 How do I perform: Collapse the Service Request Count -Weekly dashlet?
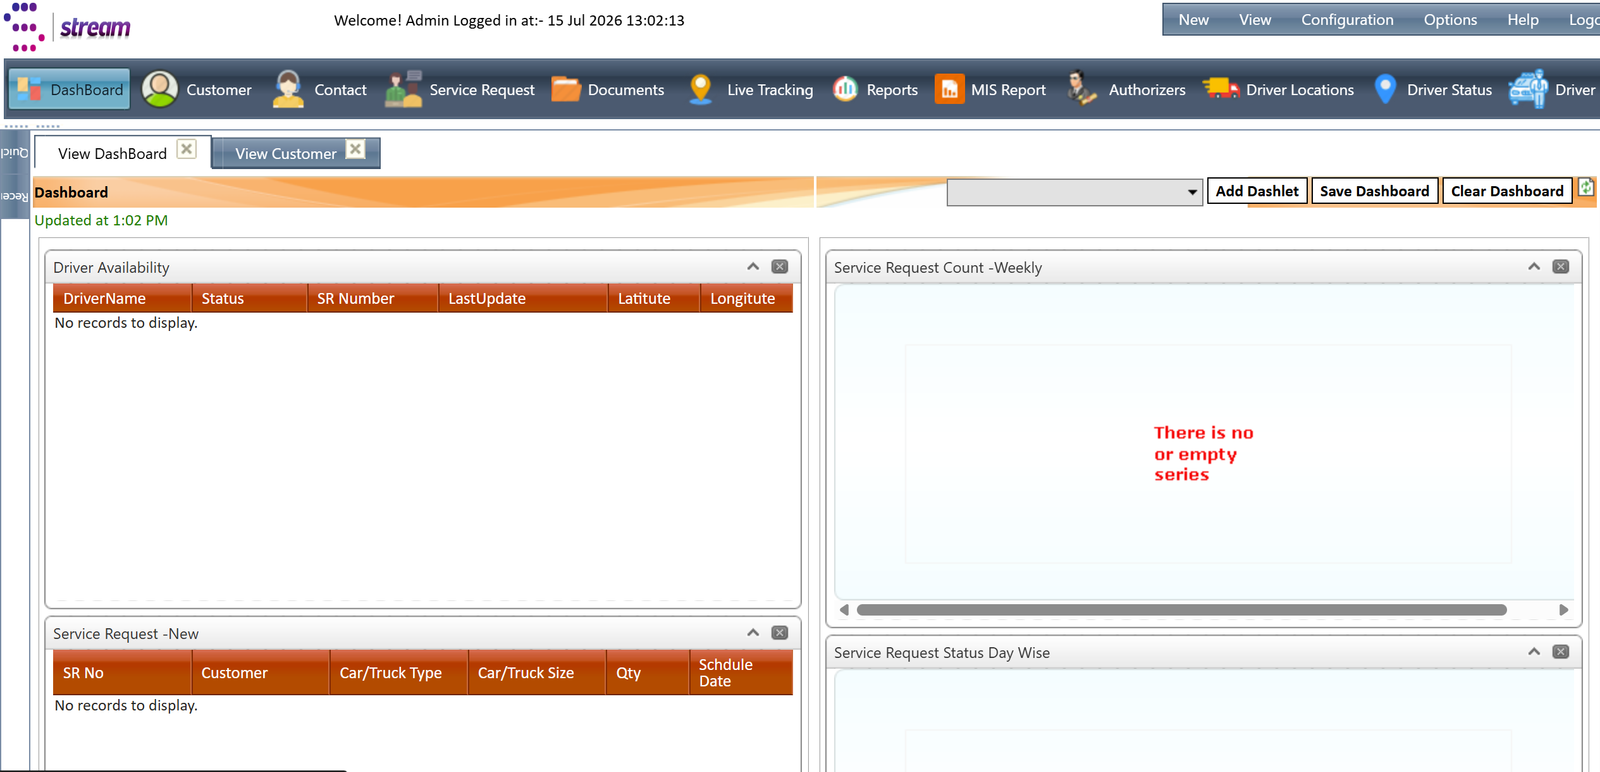[1534, 267]
